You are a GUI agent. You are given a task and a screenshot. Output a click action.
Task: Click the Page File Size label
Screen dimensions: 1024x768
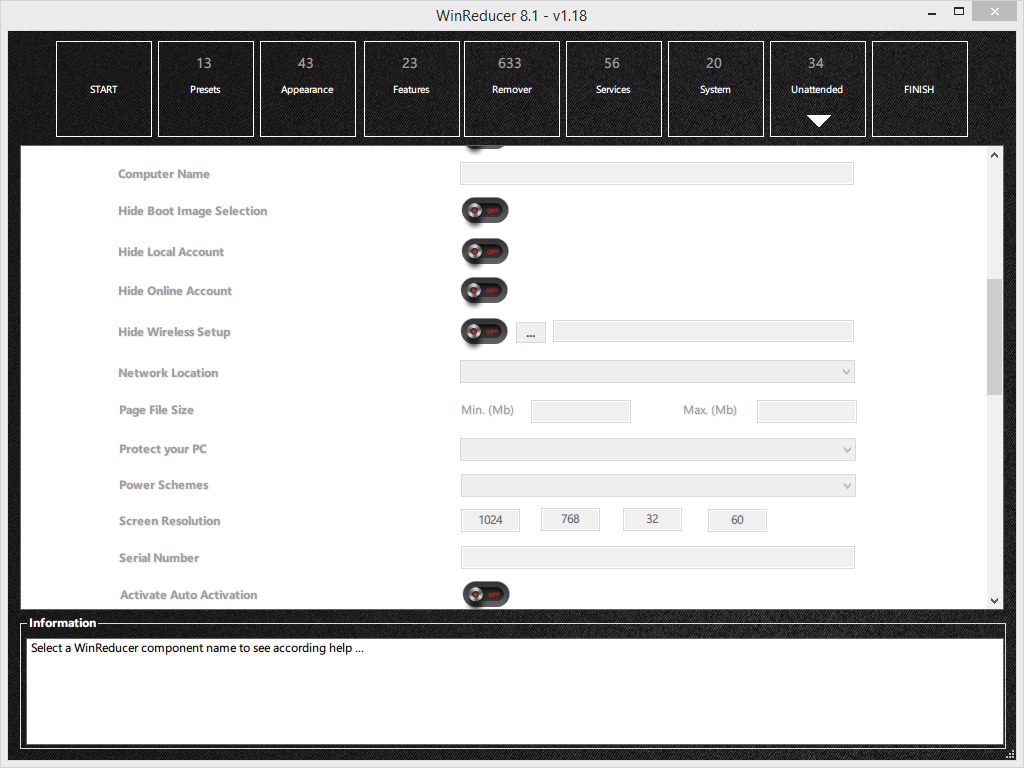[x=157, y=410]
